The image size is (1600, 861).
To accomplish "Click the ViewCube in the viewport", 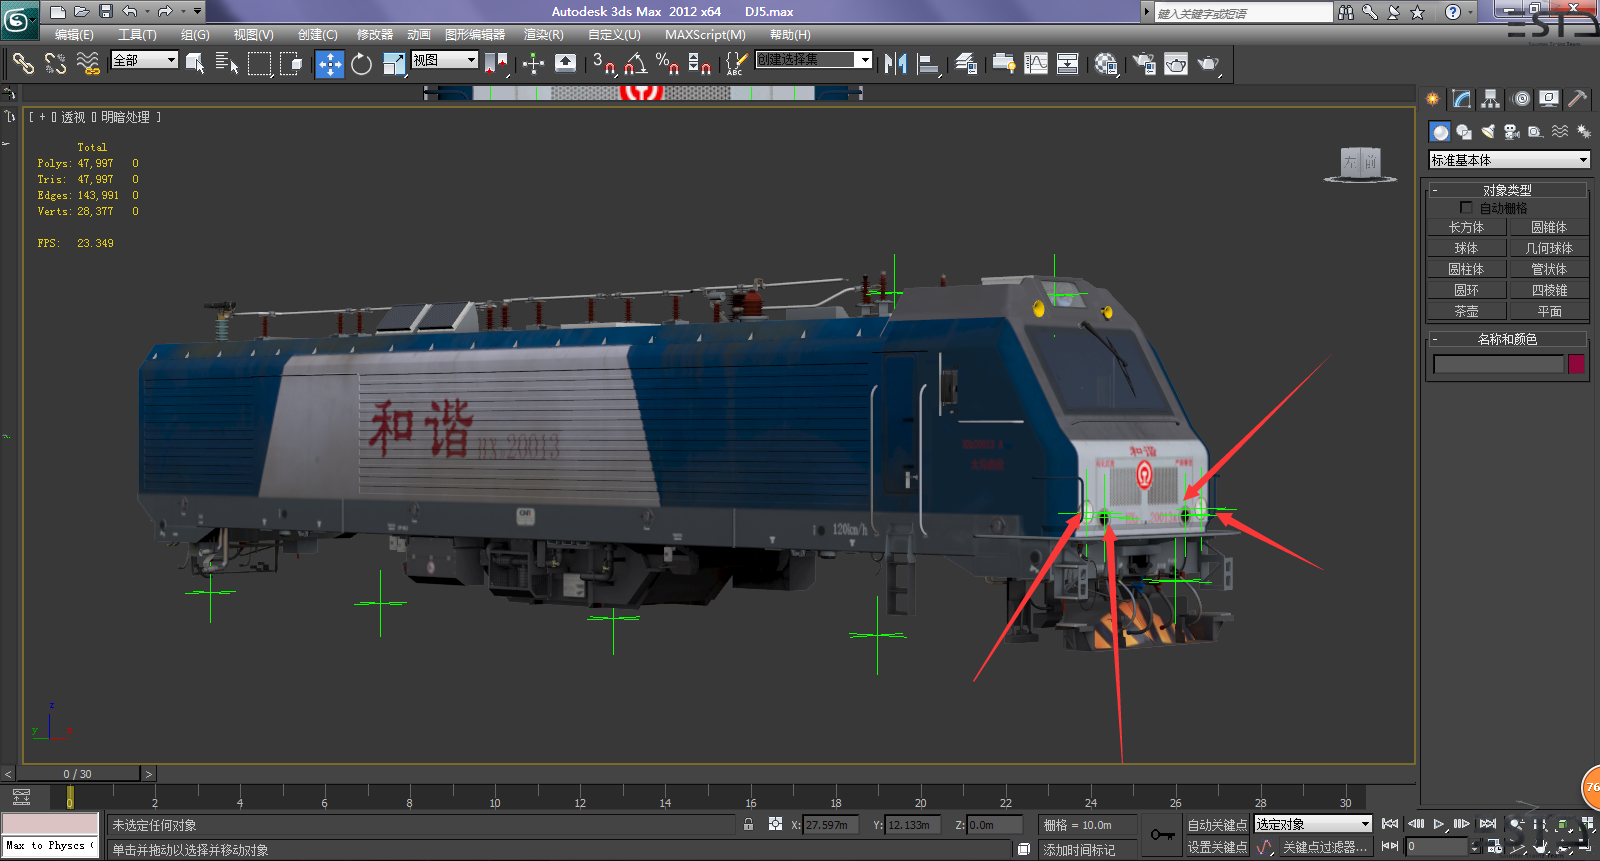I will pyautogui.click(x=1361, y=163).
